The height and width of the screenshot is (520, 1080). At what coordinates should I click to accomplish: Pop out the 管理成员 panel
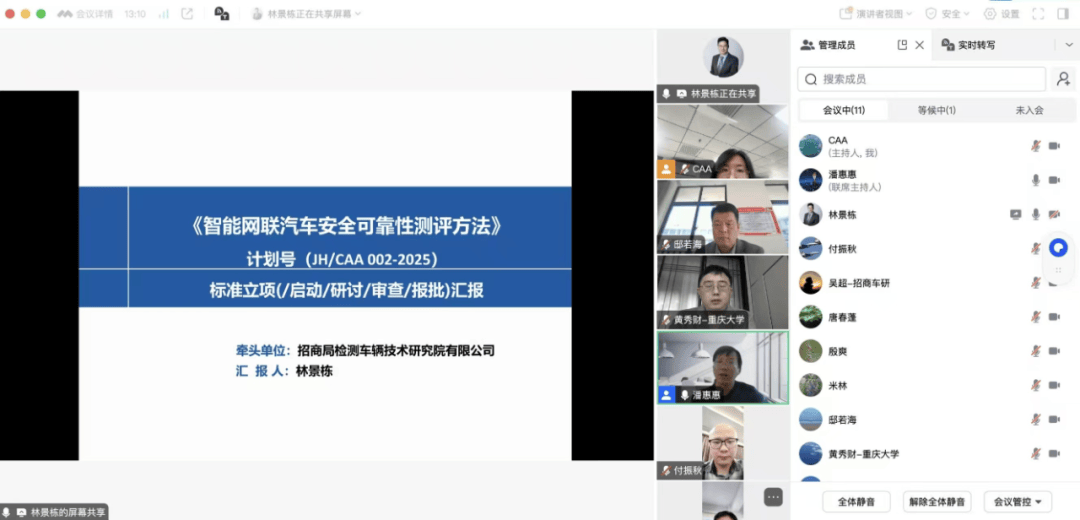click(x=902, y=45)
